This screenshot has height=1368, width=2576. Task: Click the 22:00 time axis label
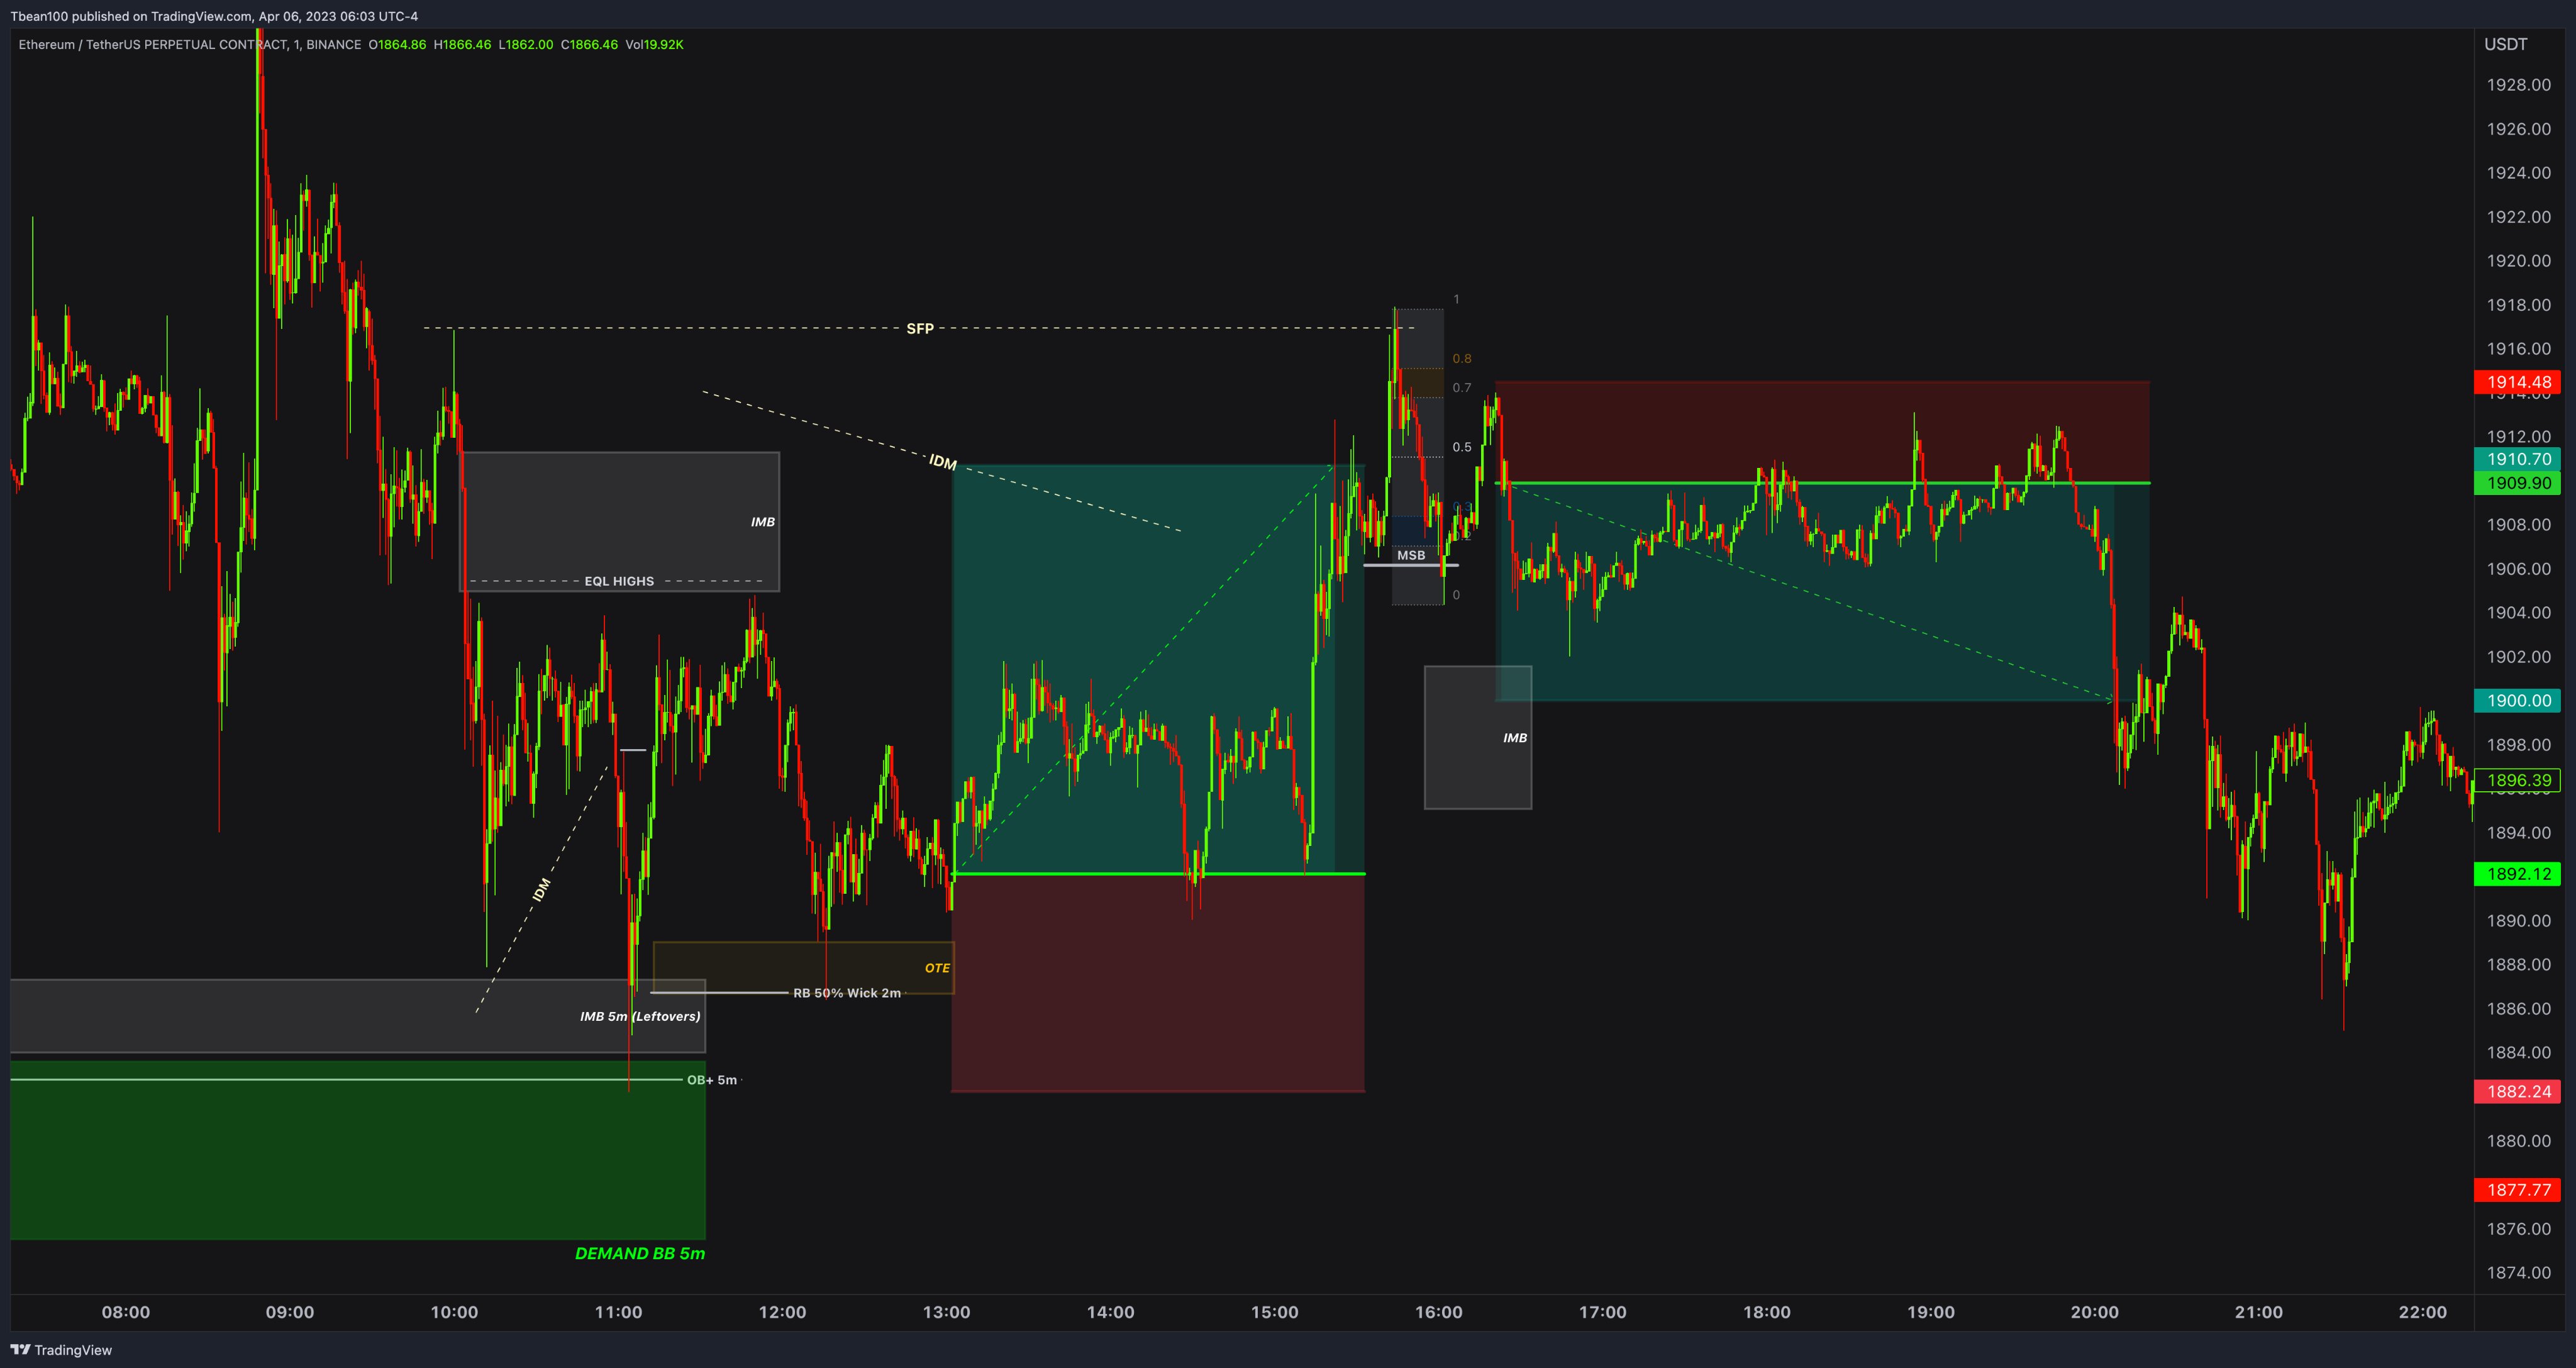click(x=2422, y=1312)
